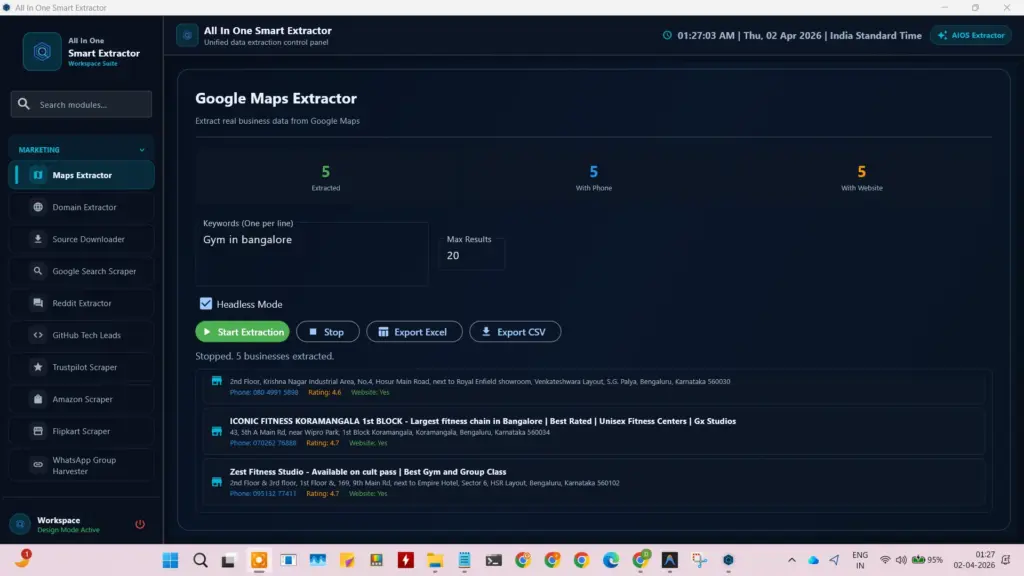Click the Workspace avatar icon
The image size is (1024, 576).
pyautogui.click(x=20, y=524)
